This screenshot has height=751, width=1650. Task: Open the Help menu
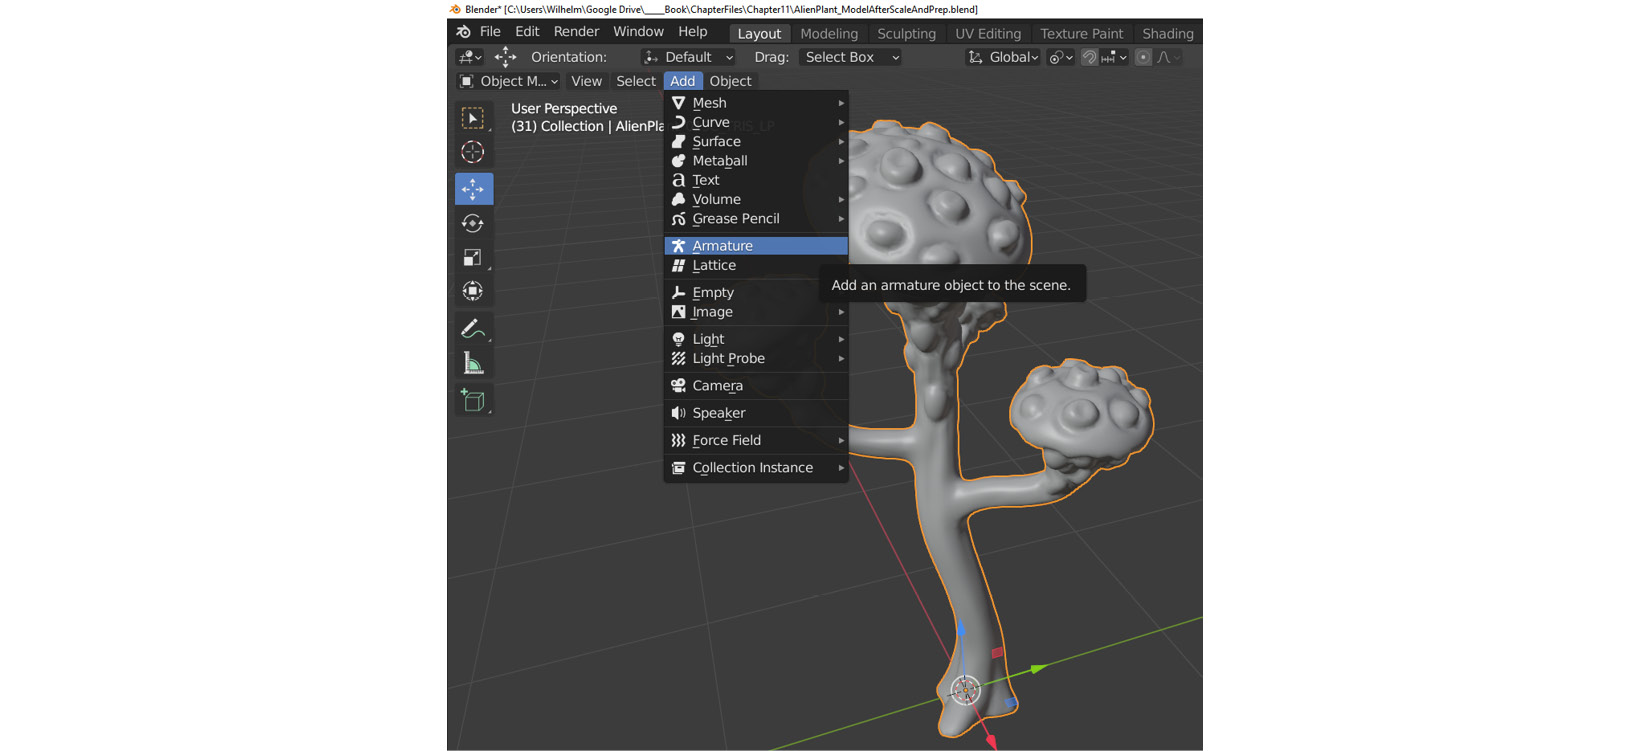[693, 32]
